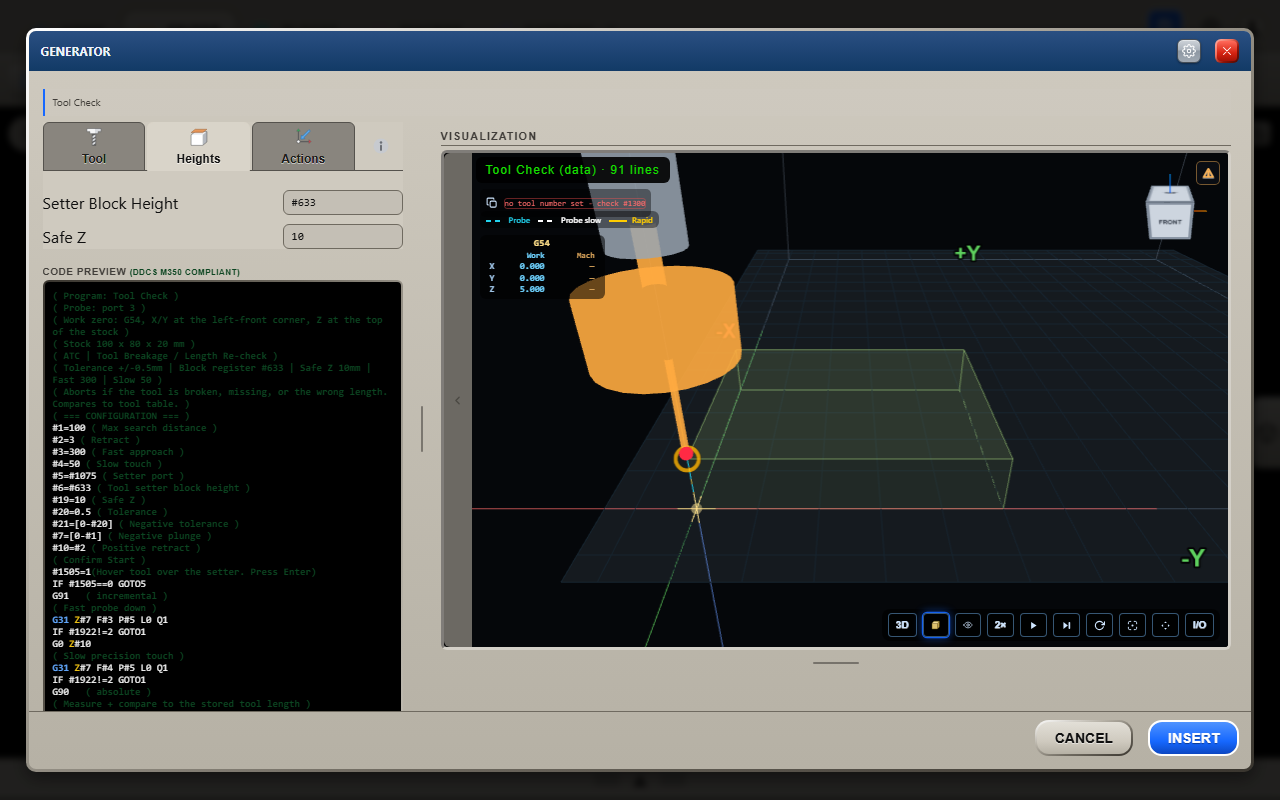Click the IF #1505==0 GOTO5 line
This screenshot has width=1280, height=800.
[x=99, y=584]
